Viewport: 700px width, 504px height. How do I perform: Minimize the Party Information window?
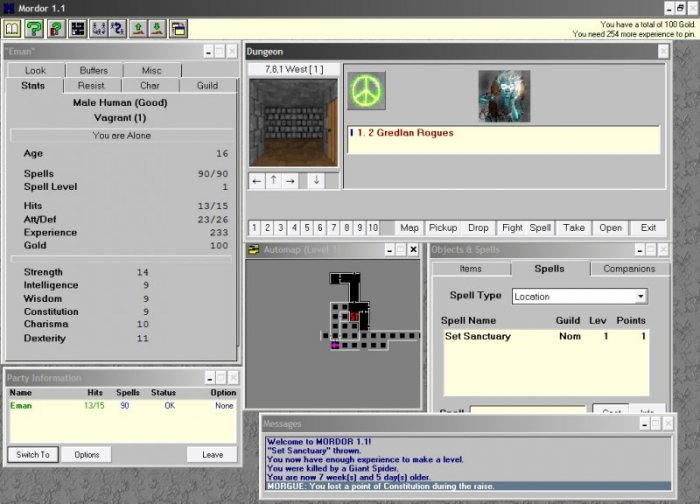tap(209, 378)
